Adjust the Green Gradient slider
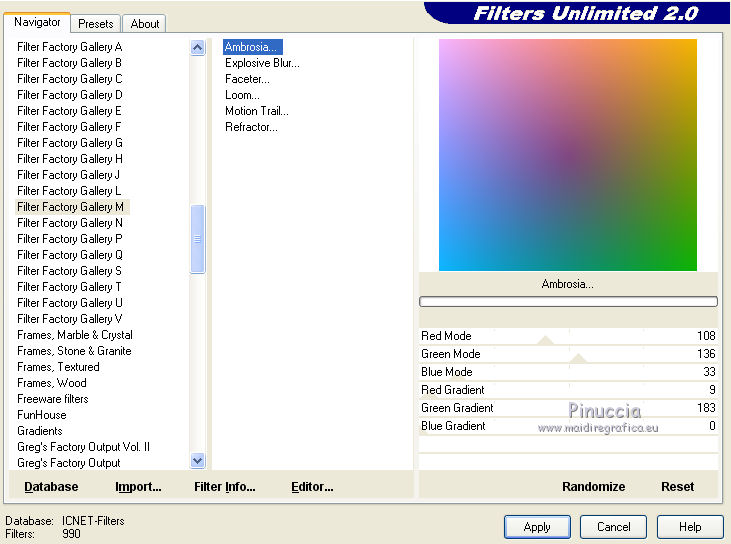731x544 pixels. click(x=568, y=408)
